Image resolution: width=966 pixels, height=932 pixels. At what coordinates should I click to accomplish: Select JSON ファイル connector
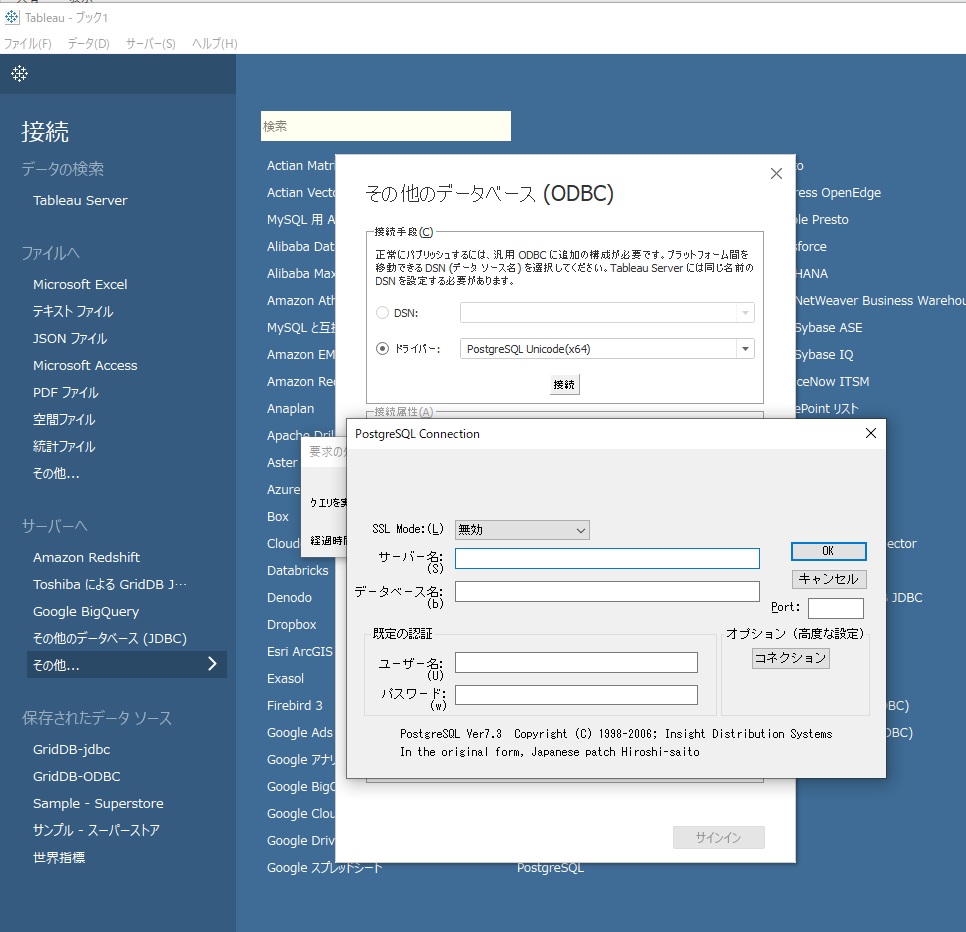[x=70, y=339]
